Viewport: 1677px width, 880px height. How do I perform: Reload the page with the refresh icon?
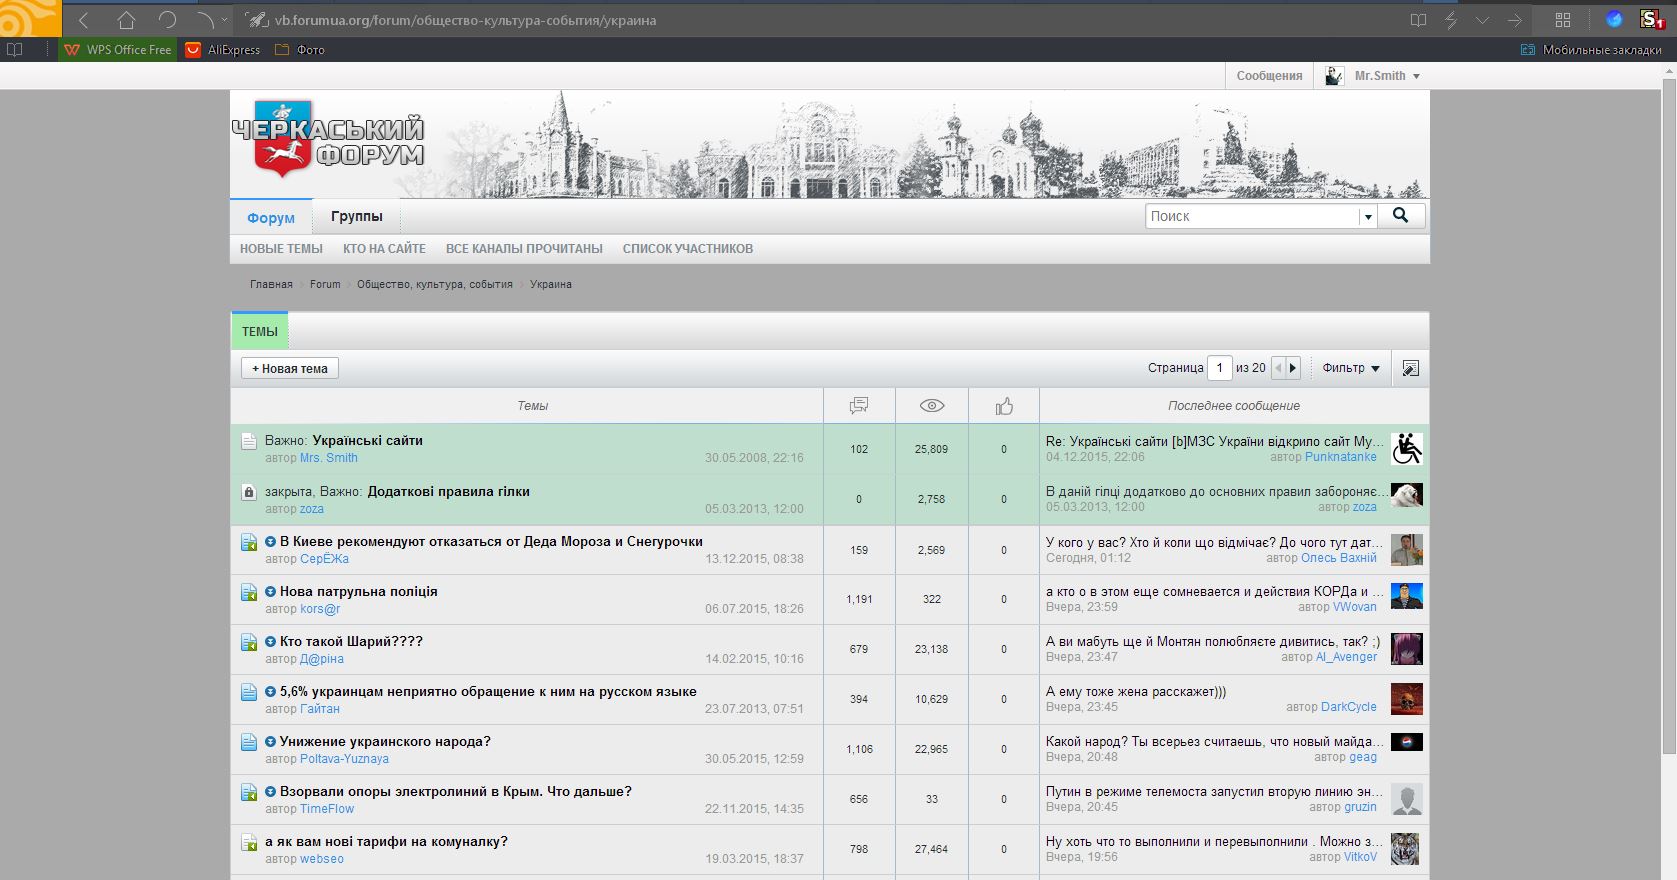pos(167,20)
